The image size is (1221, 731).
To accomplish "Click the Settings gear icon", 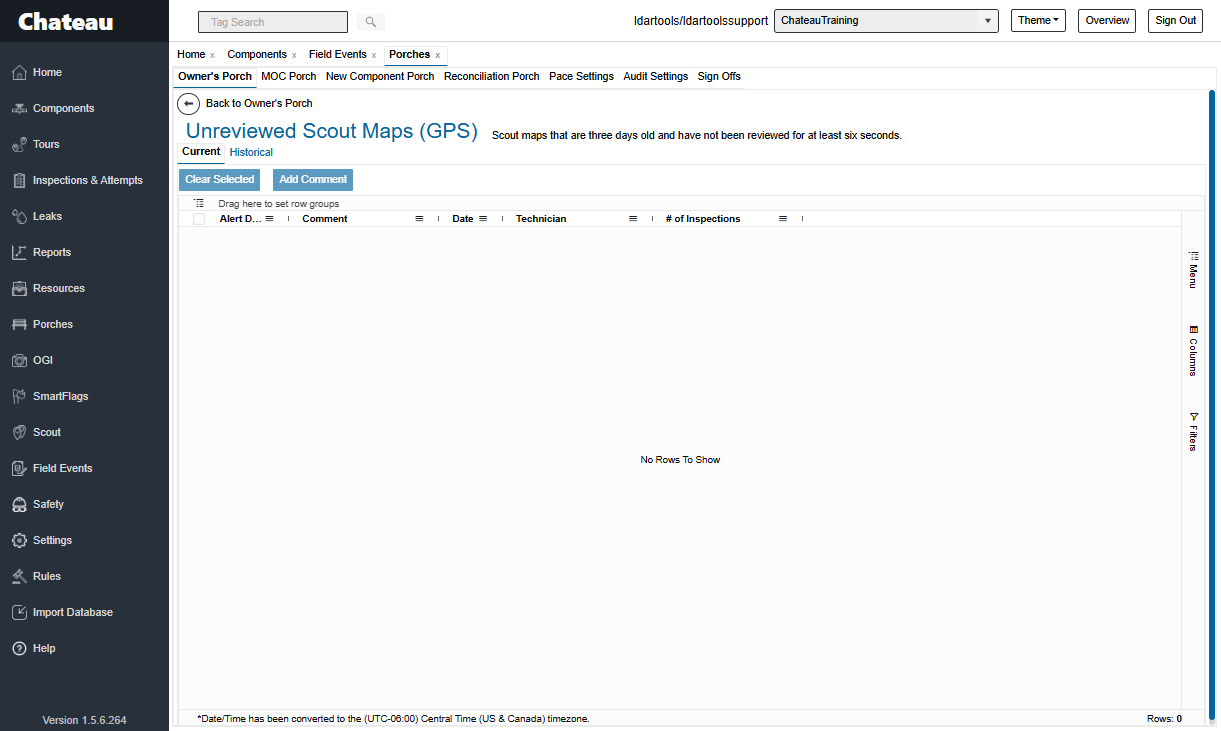I will pyautogui.click(x=19, y=540).
